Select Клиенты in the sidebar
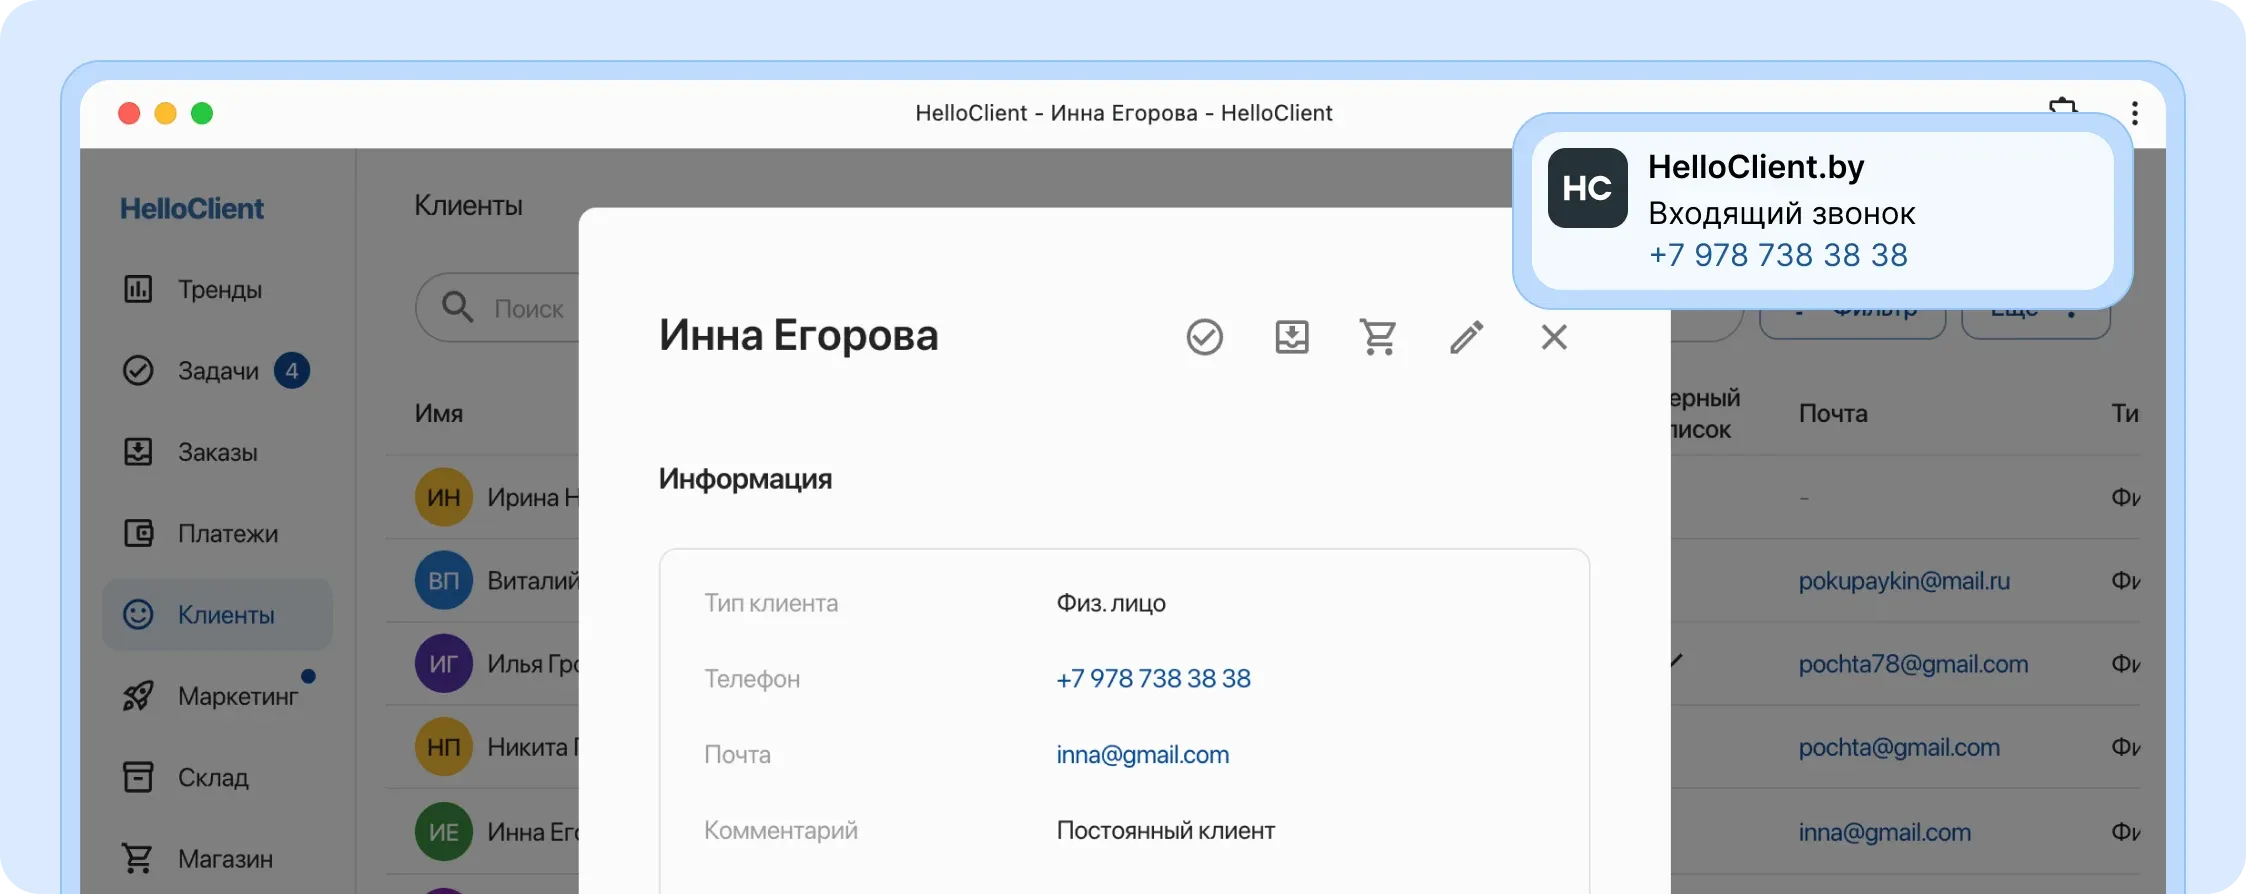This screenshot has width=2246, height=894. (218, 614)
